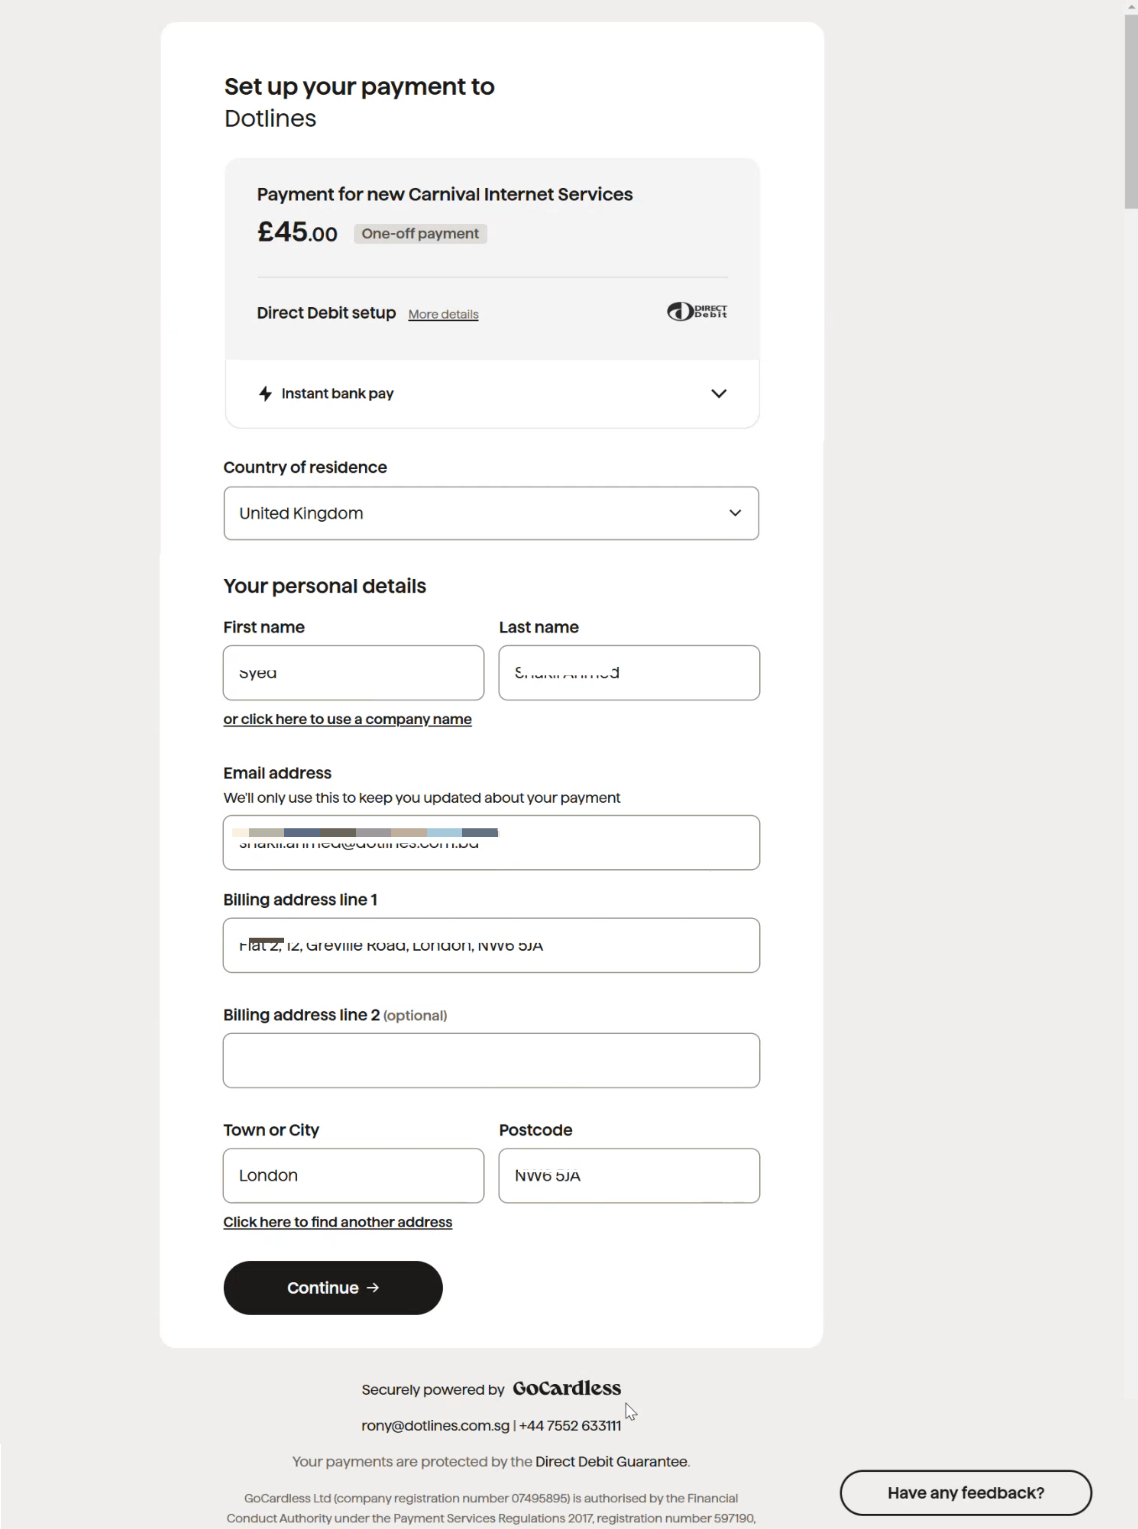Click the arrow icon on Continue button

click(373, 1288)
